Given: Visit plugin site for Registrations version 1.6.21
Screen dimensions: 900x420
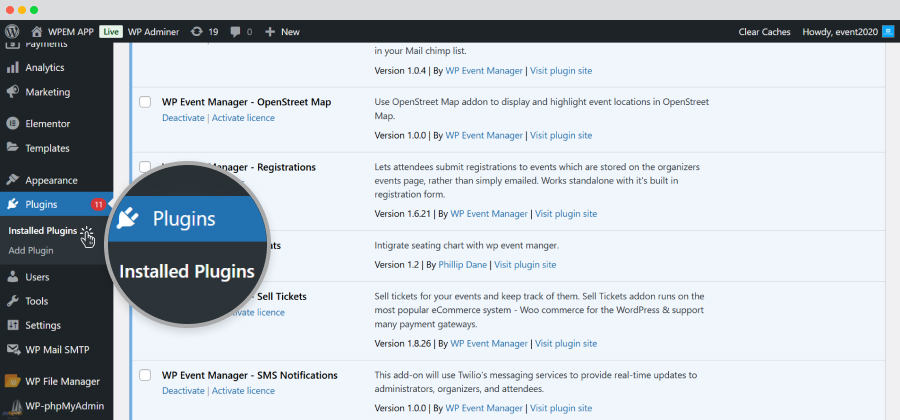Looking at the screenshot, I should pyautogui.click(x=566, y=213).
